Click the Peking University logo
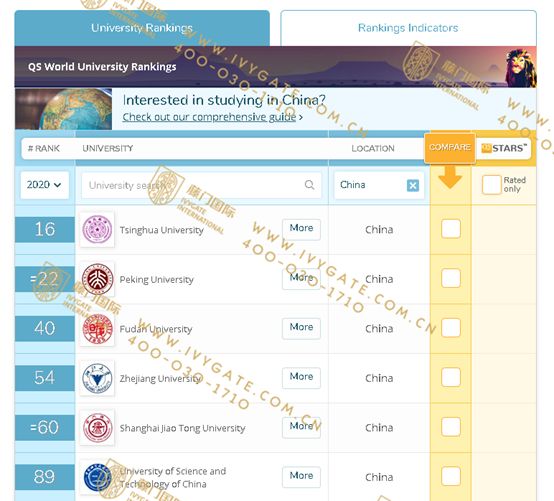 coord(97,279)
